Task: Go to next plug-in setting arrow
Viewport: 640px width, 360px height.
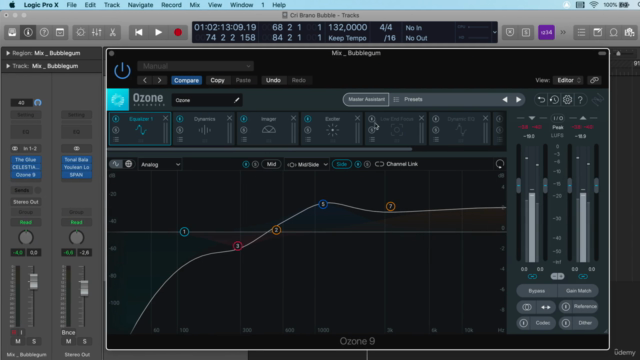Action: pyautogui.click(x=160, y=80)
